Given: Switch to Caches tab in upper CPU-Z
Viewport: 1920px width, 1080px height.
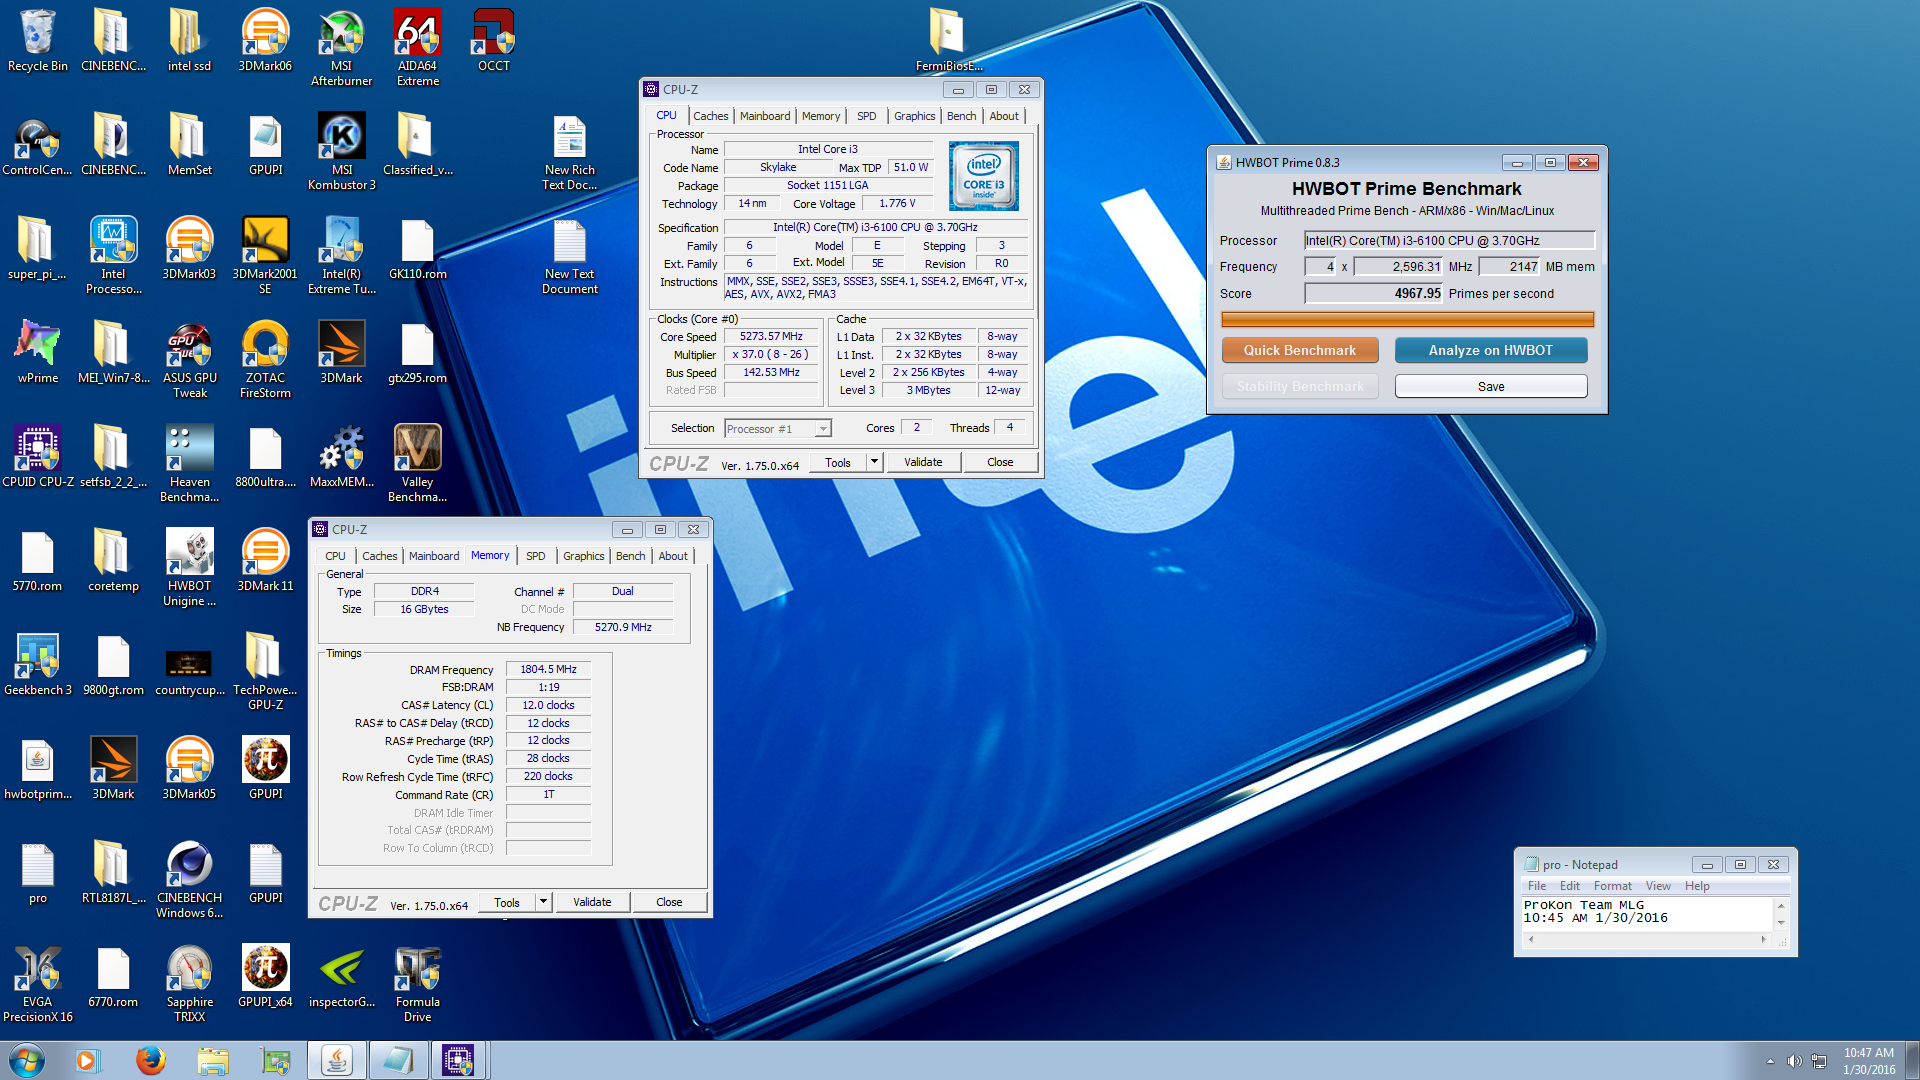Looking at the screenshot, I should click(x=710, y=116).
